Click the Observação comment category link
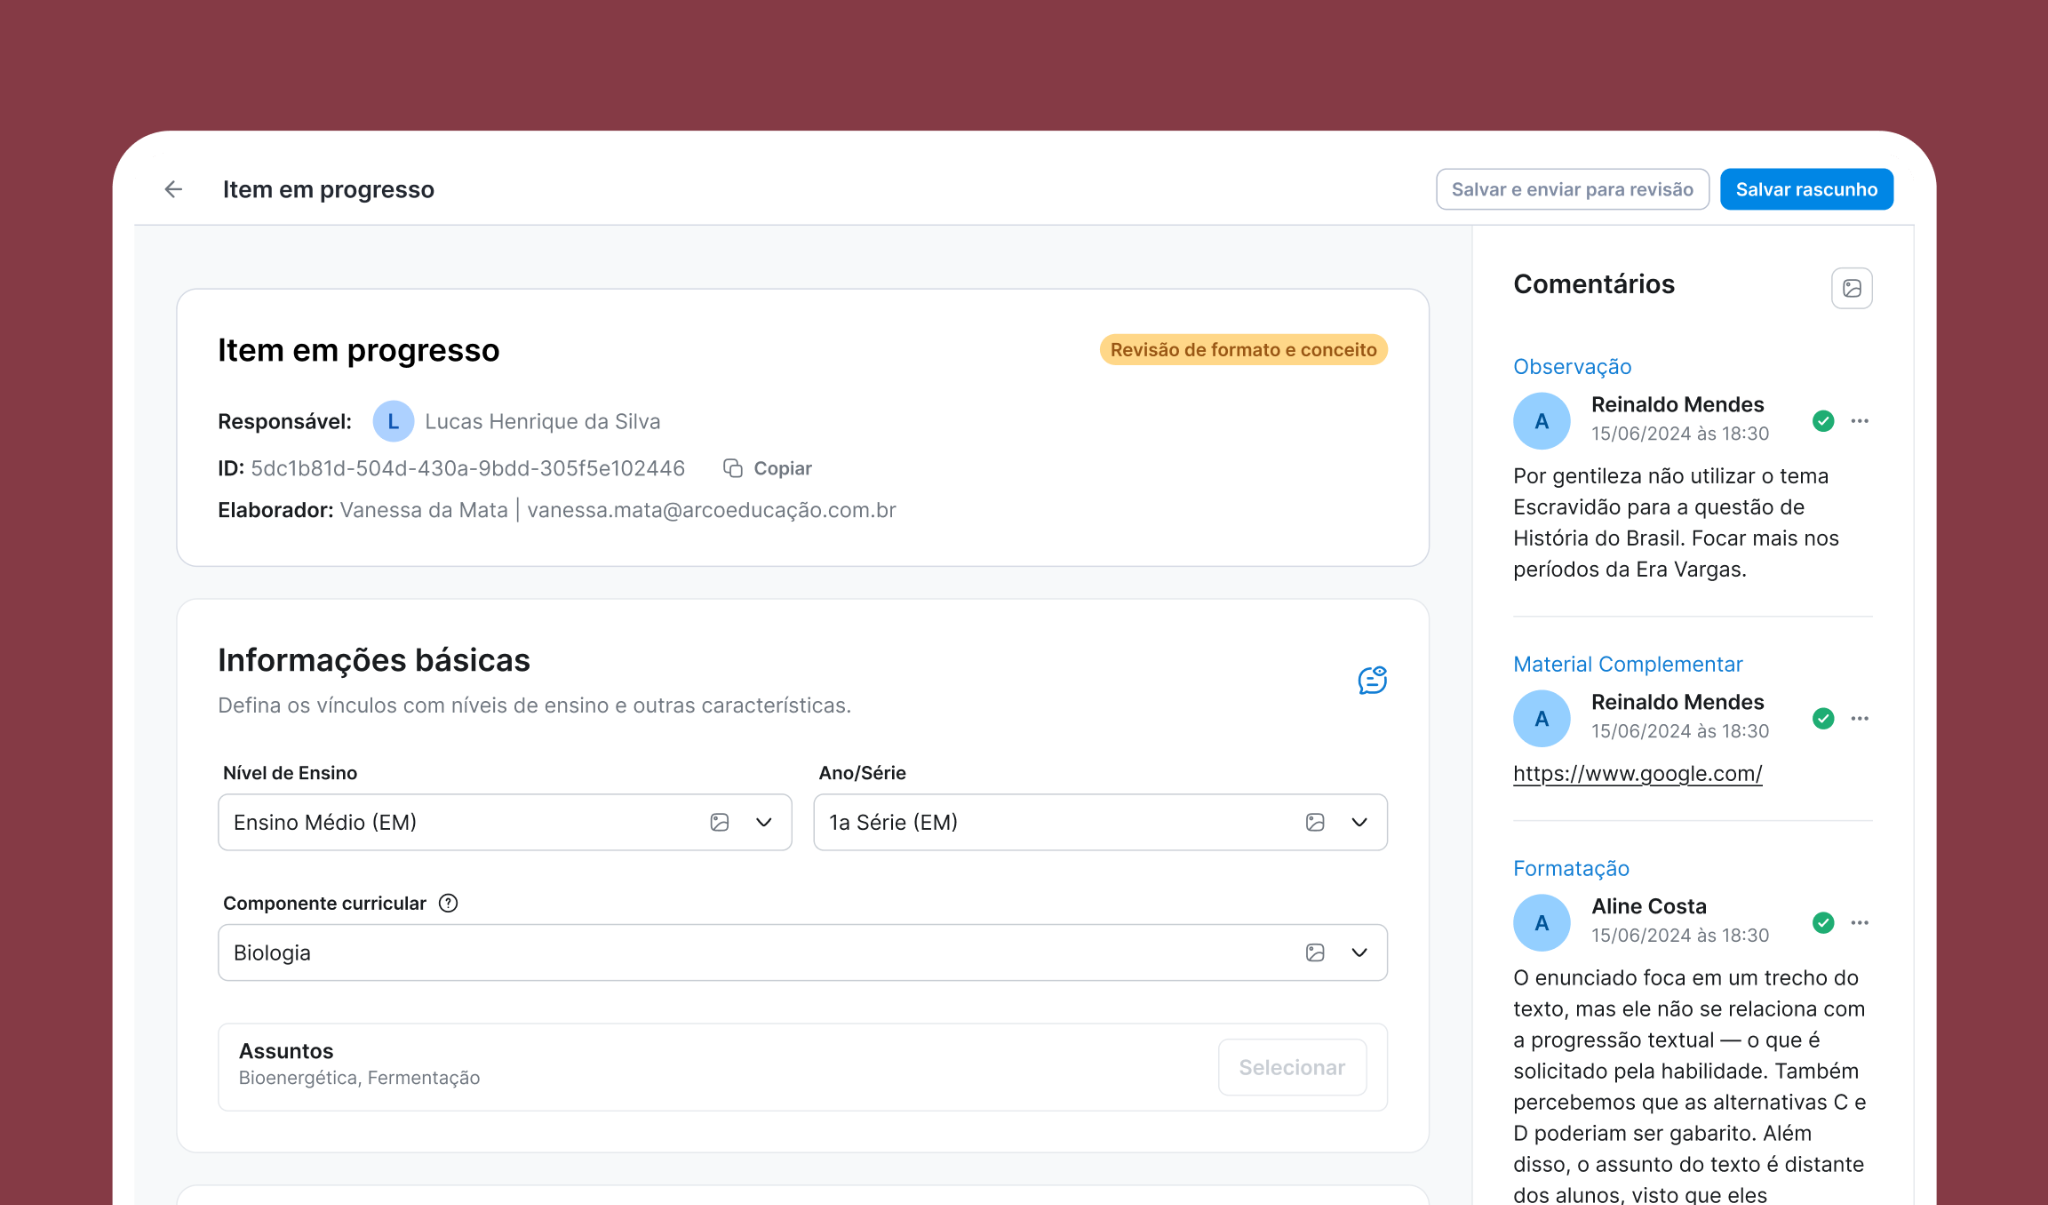The width and height of the screenshot is (2048, 1205). tap(1572, 367)
